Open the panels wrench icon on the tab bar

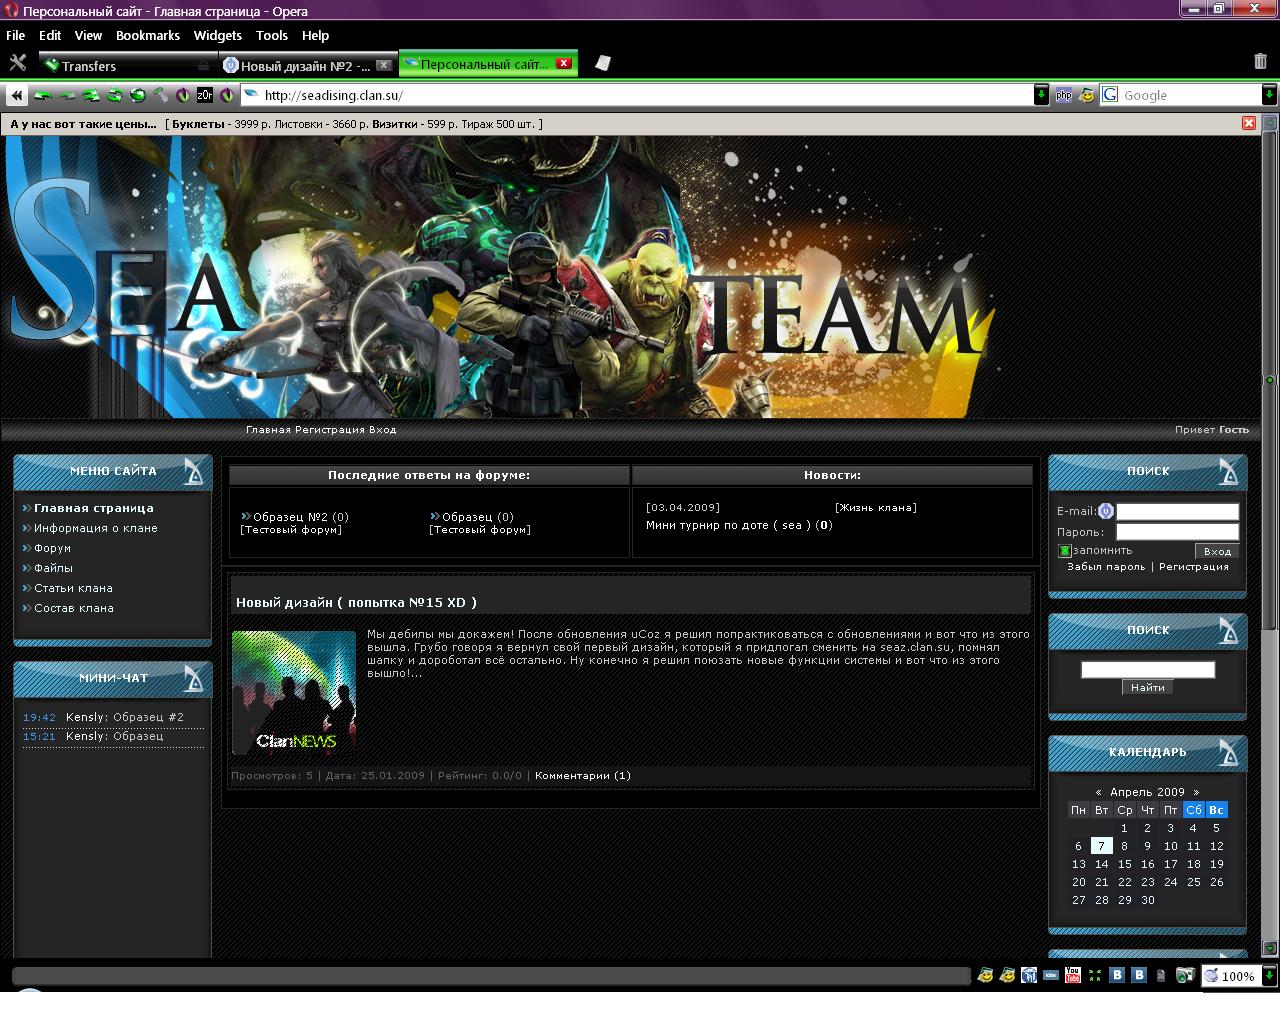point(17,63)
